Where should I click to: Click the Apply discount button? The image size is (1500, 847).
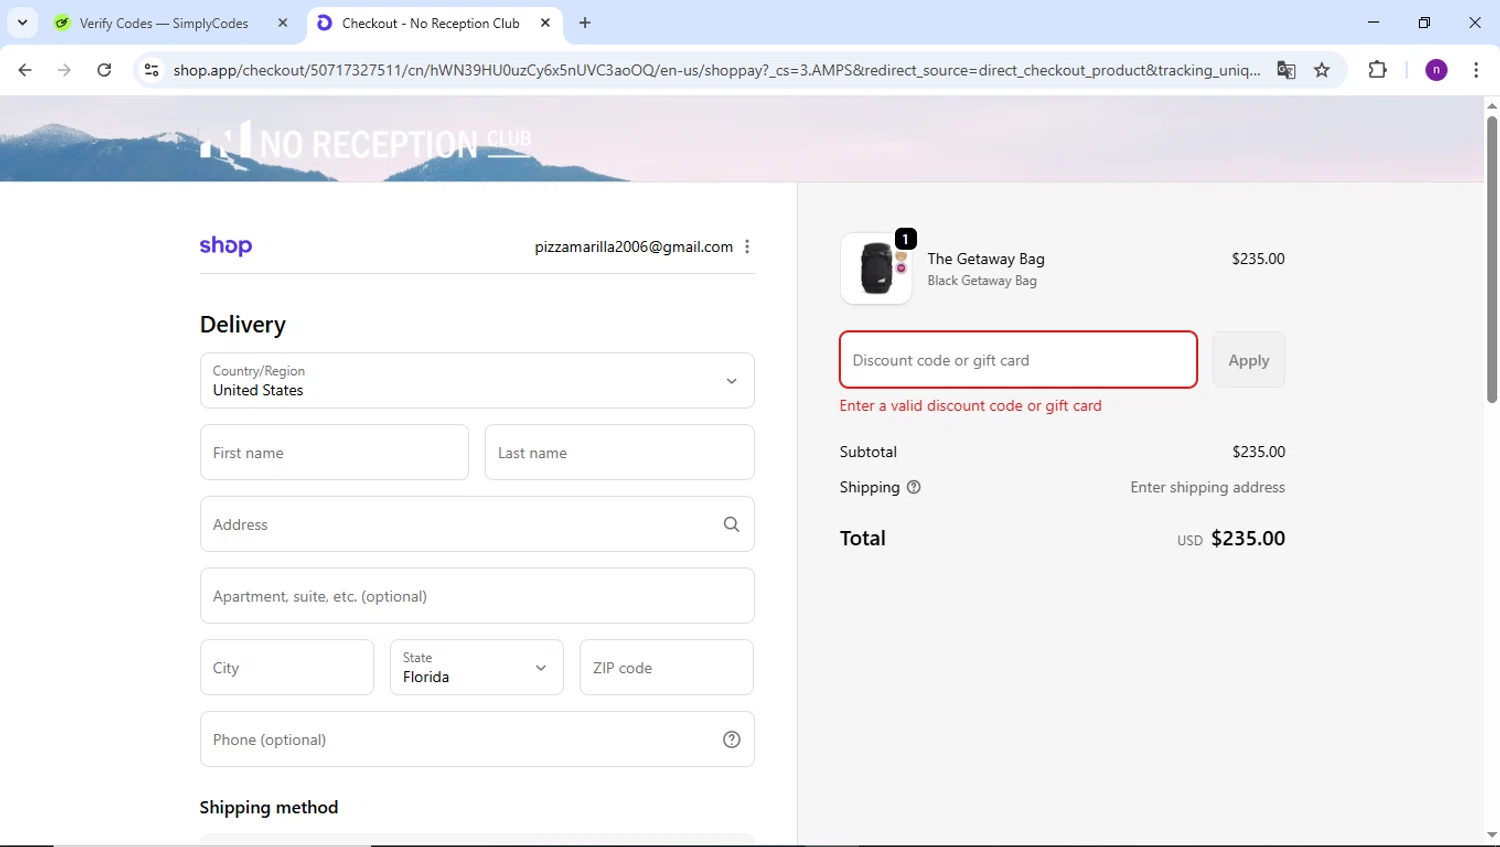click(x=1249, y=360)
